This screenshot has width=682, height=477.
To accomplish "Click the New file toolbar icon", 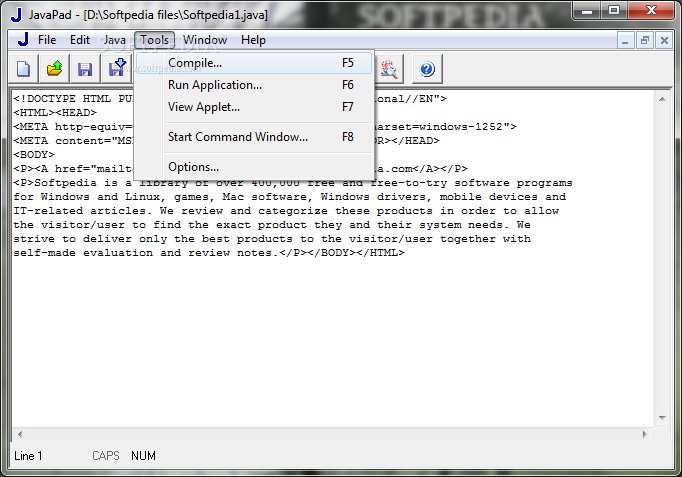I will [x=23, y=69].
